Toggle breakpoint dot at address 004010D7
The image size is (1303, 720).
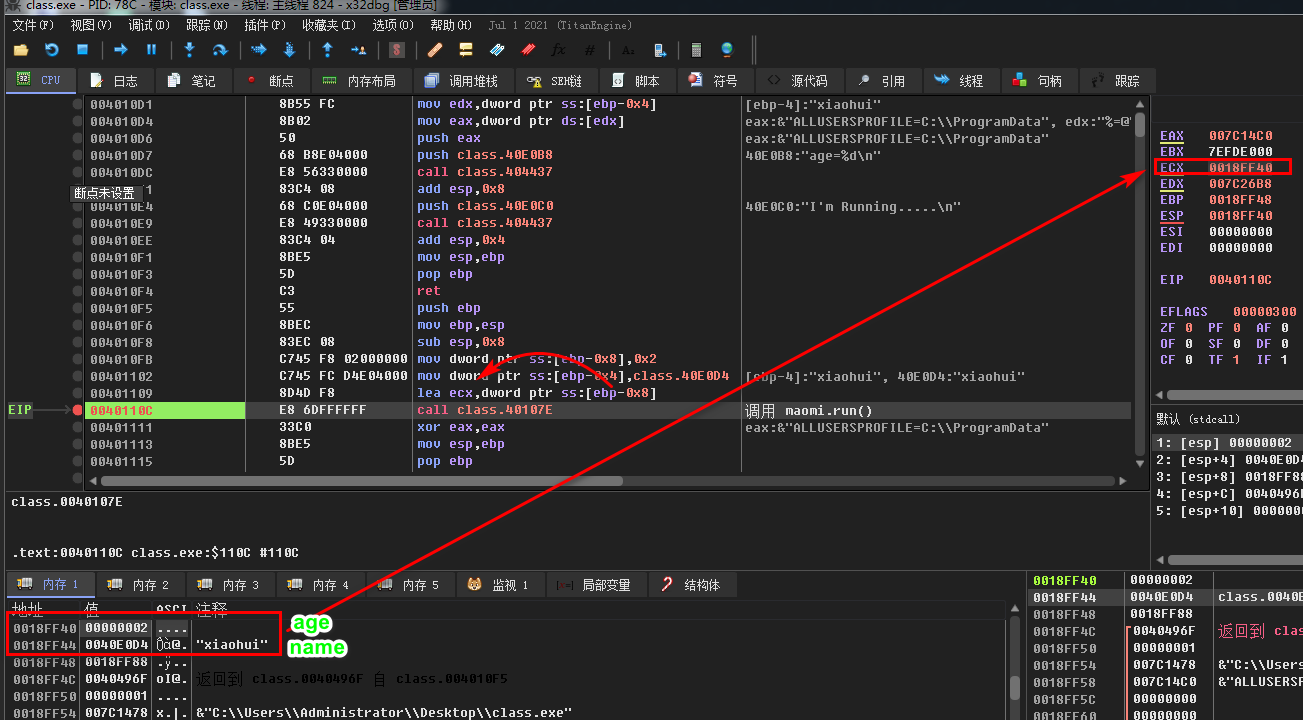click(x=78, y=155)
